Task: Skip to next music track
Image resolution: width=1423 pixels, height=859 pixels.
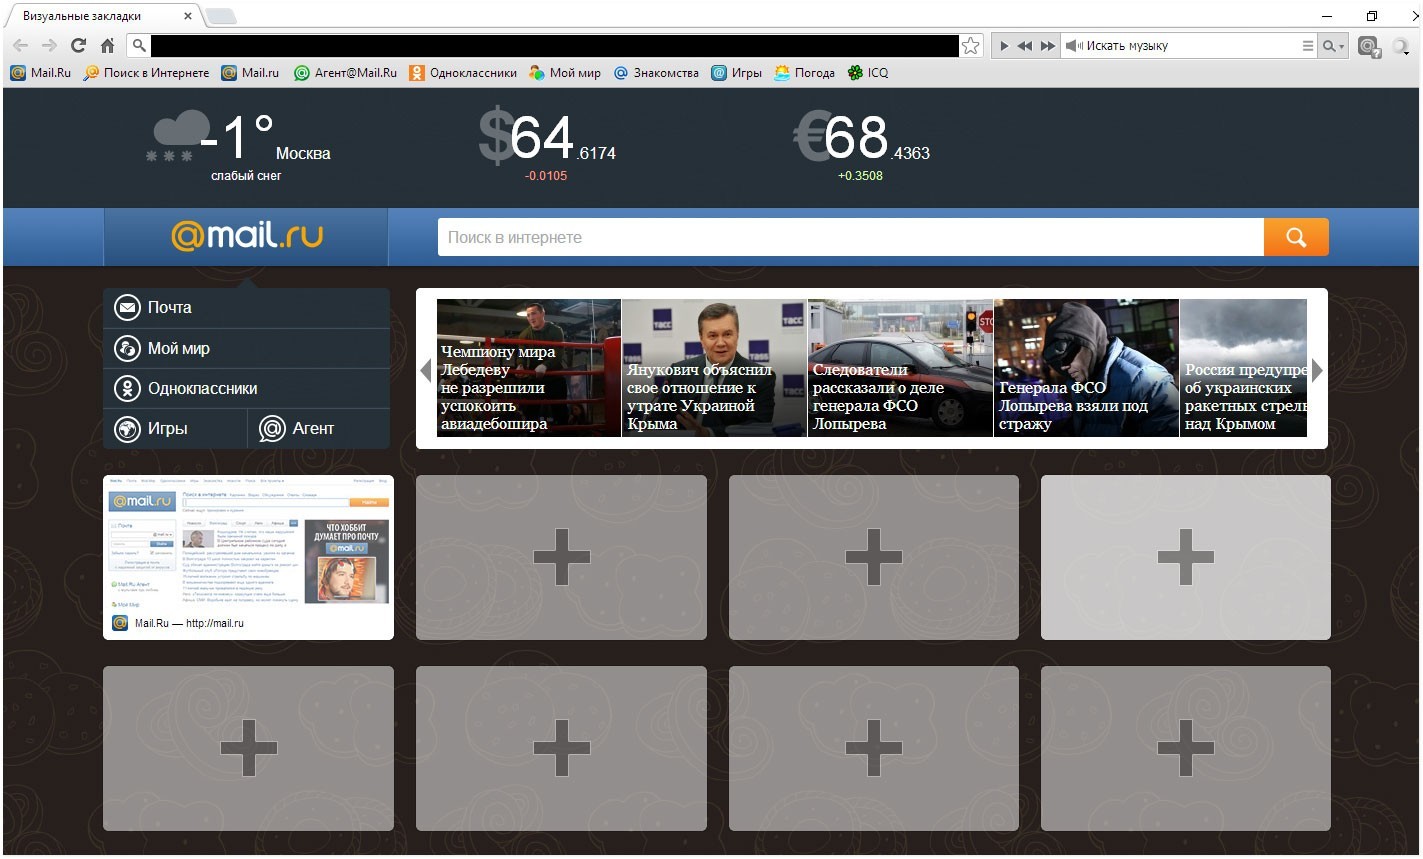Action: [x=1048, y=46]
